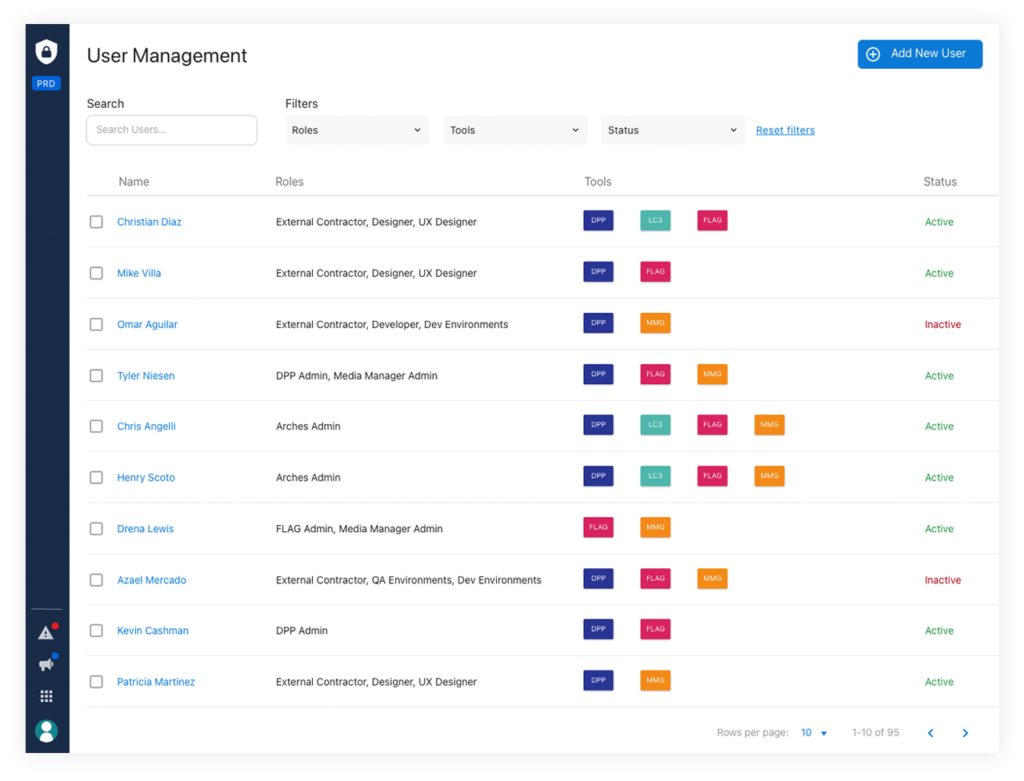This screenshot has height=781, width=1024.
Task: Click the Reset filters link
Action: (x=785, y=130)
